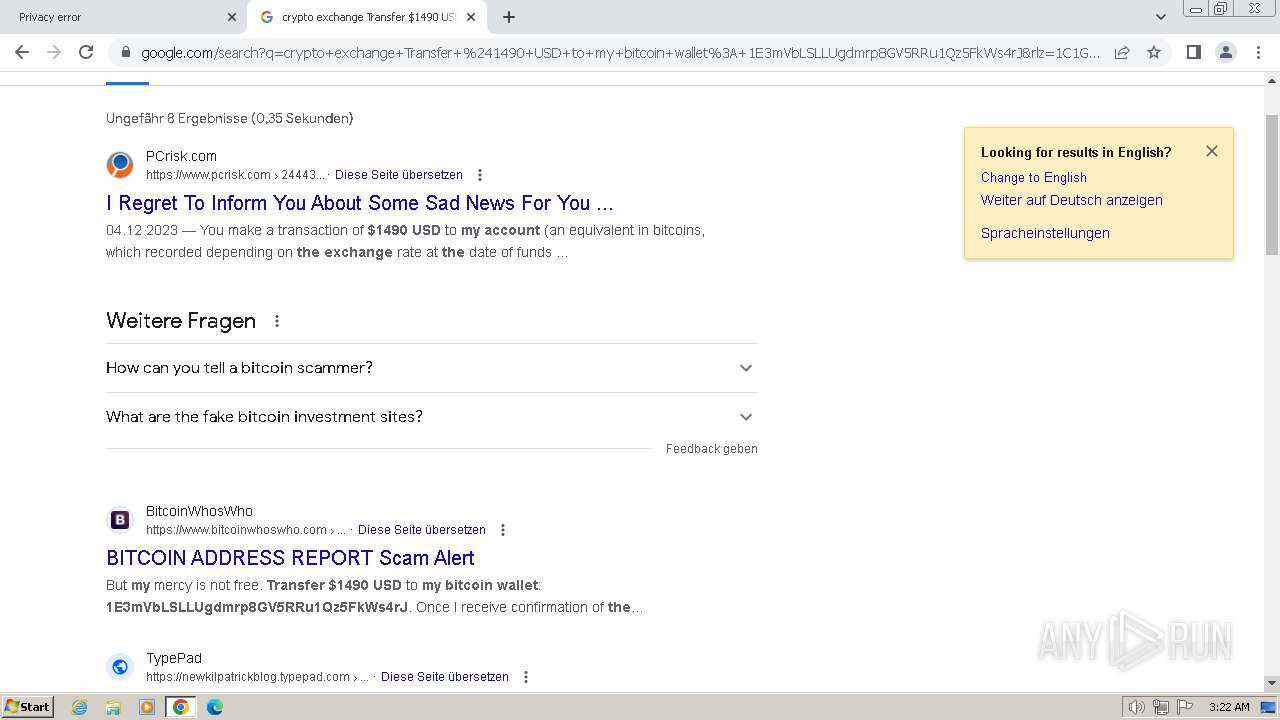Bookmark this page with star icon
Image resolution: width=1280 pixels, height=720 pixels.
(1154, 52)
